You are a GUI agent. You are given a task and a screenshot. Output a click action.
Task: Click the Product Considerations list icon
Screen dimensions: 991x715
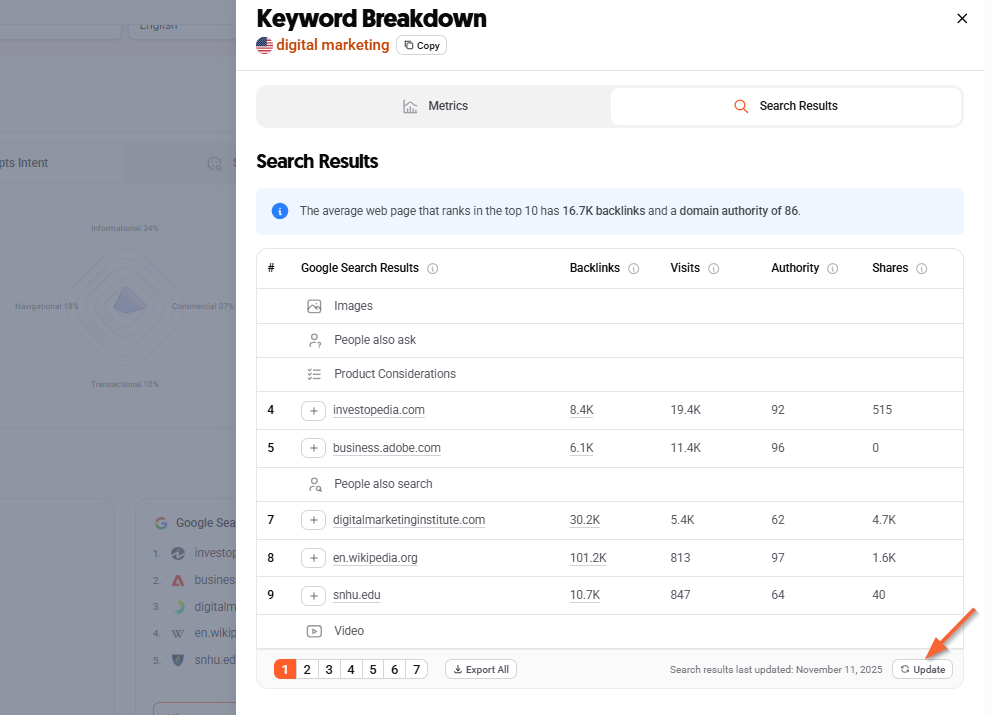point(314,374)
